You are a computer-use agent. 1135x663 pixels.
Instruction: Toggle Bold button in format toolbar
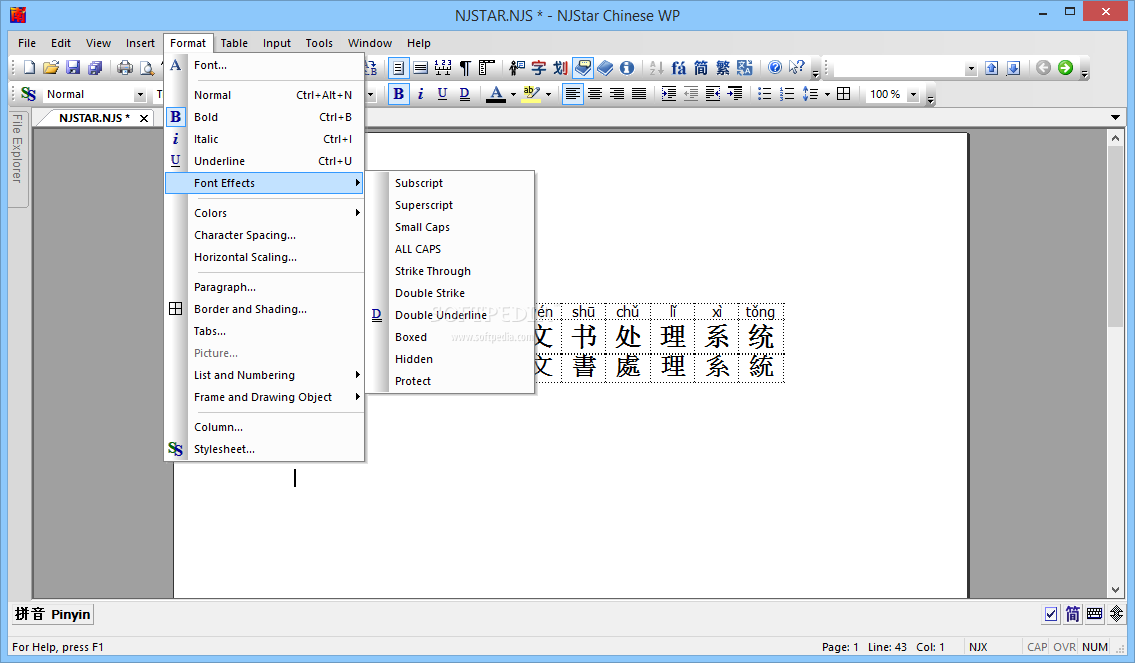398,94
